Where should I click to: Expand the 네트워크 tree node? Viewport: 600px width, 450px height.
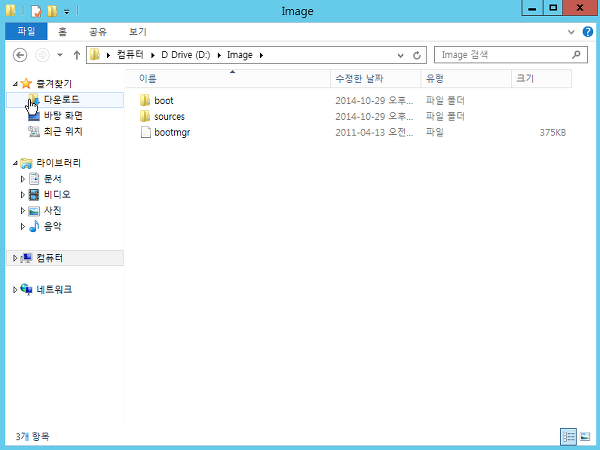(x=15, y=290)
